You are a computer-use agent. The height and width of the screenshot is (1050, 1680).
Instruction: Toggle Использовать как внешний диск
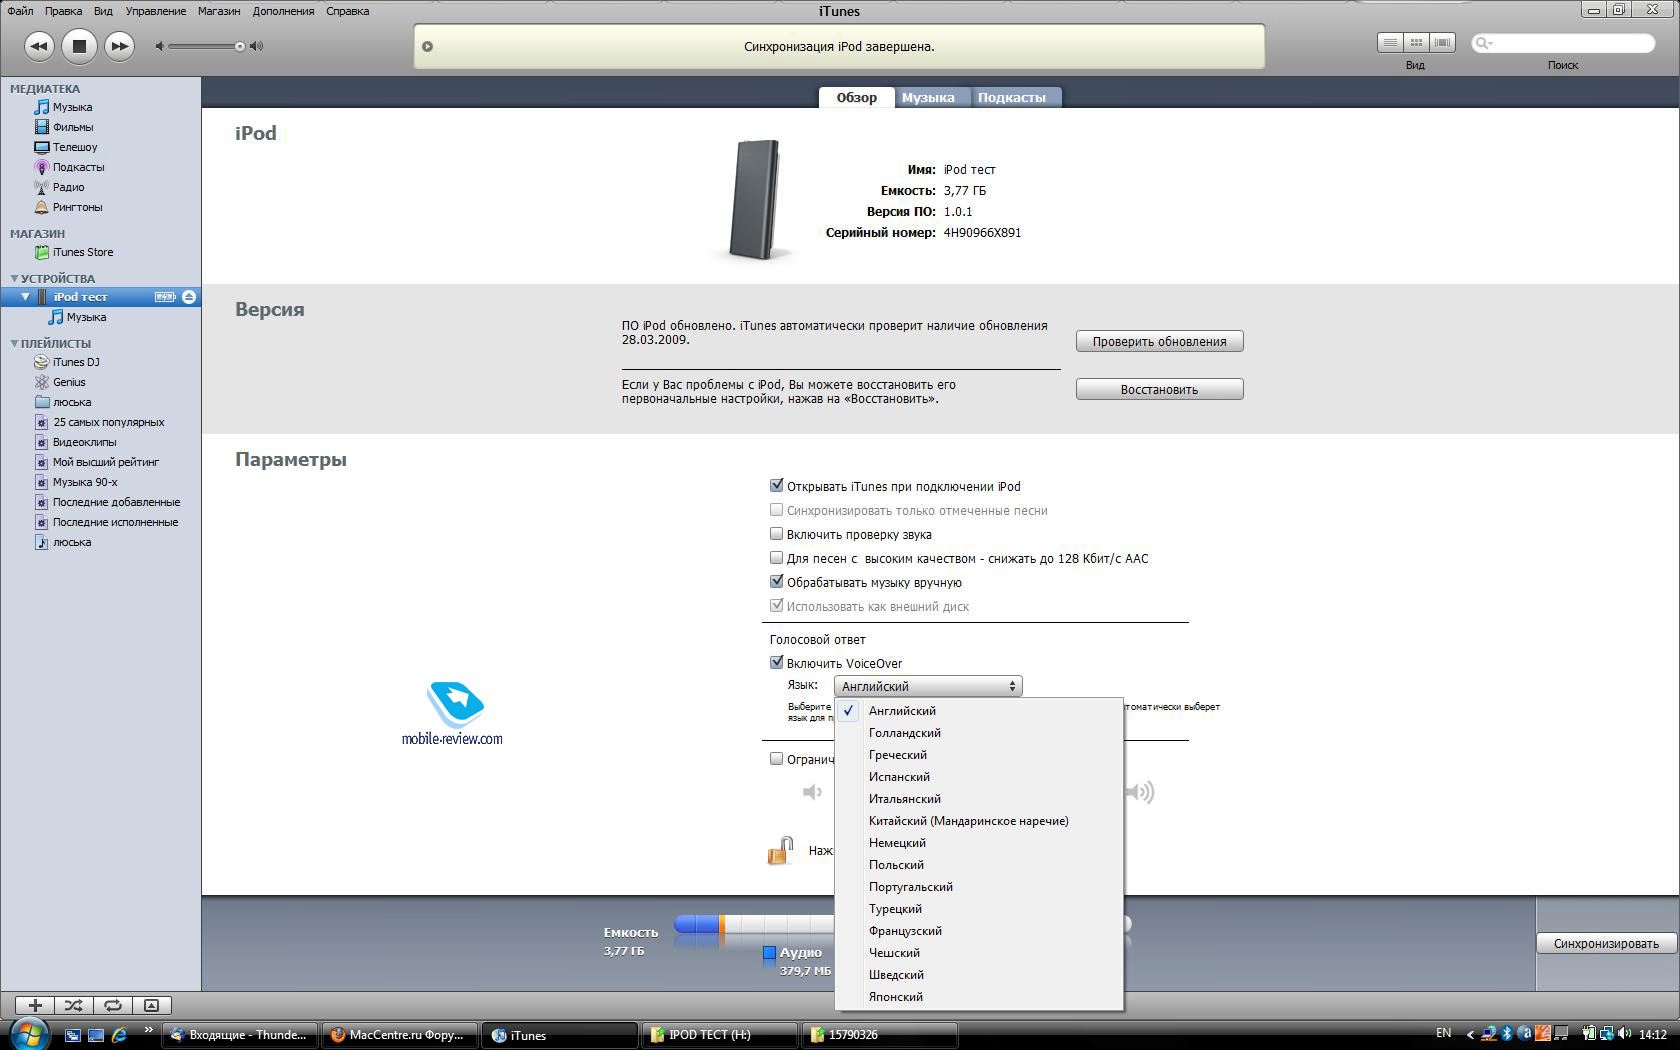[776, 605]
